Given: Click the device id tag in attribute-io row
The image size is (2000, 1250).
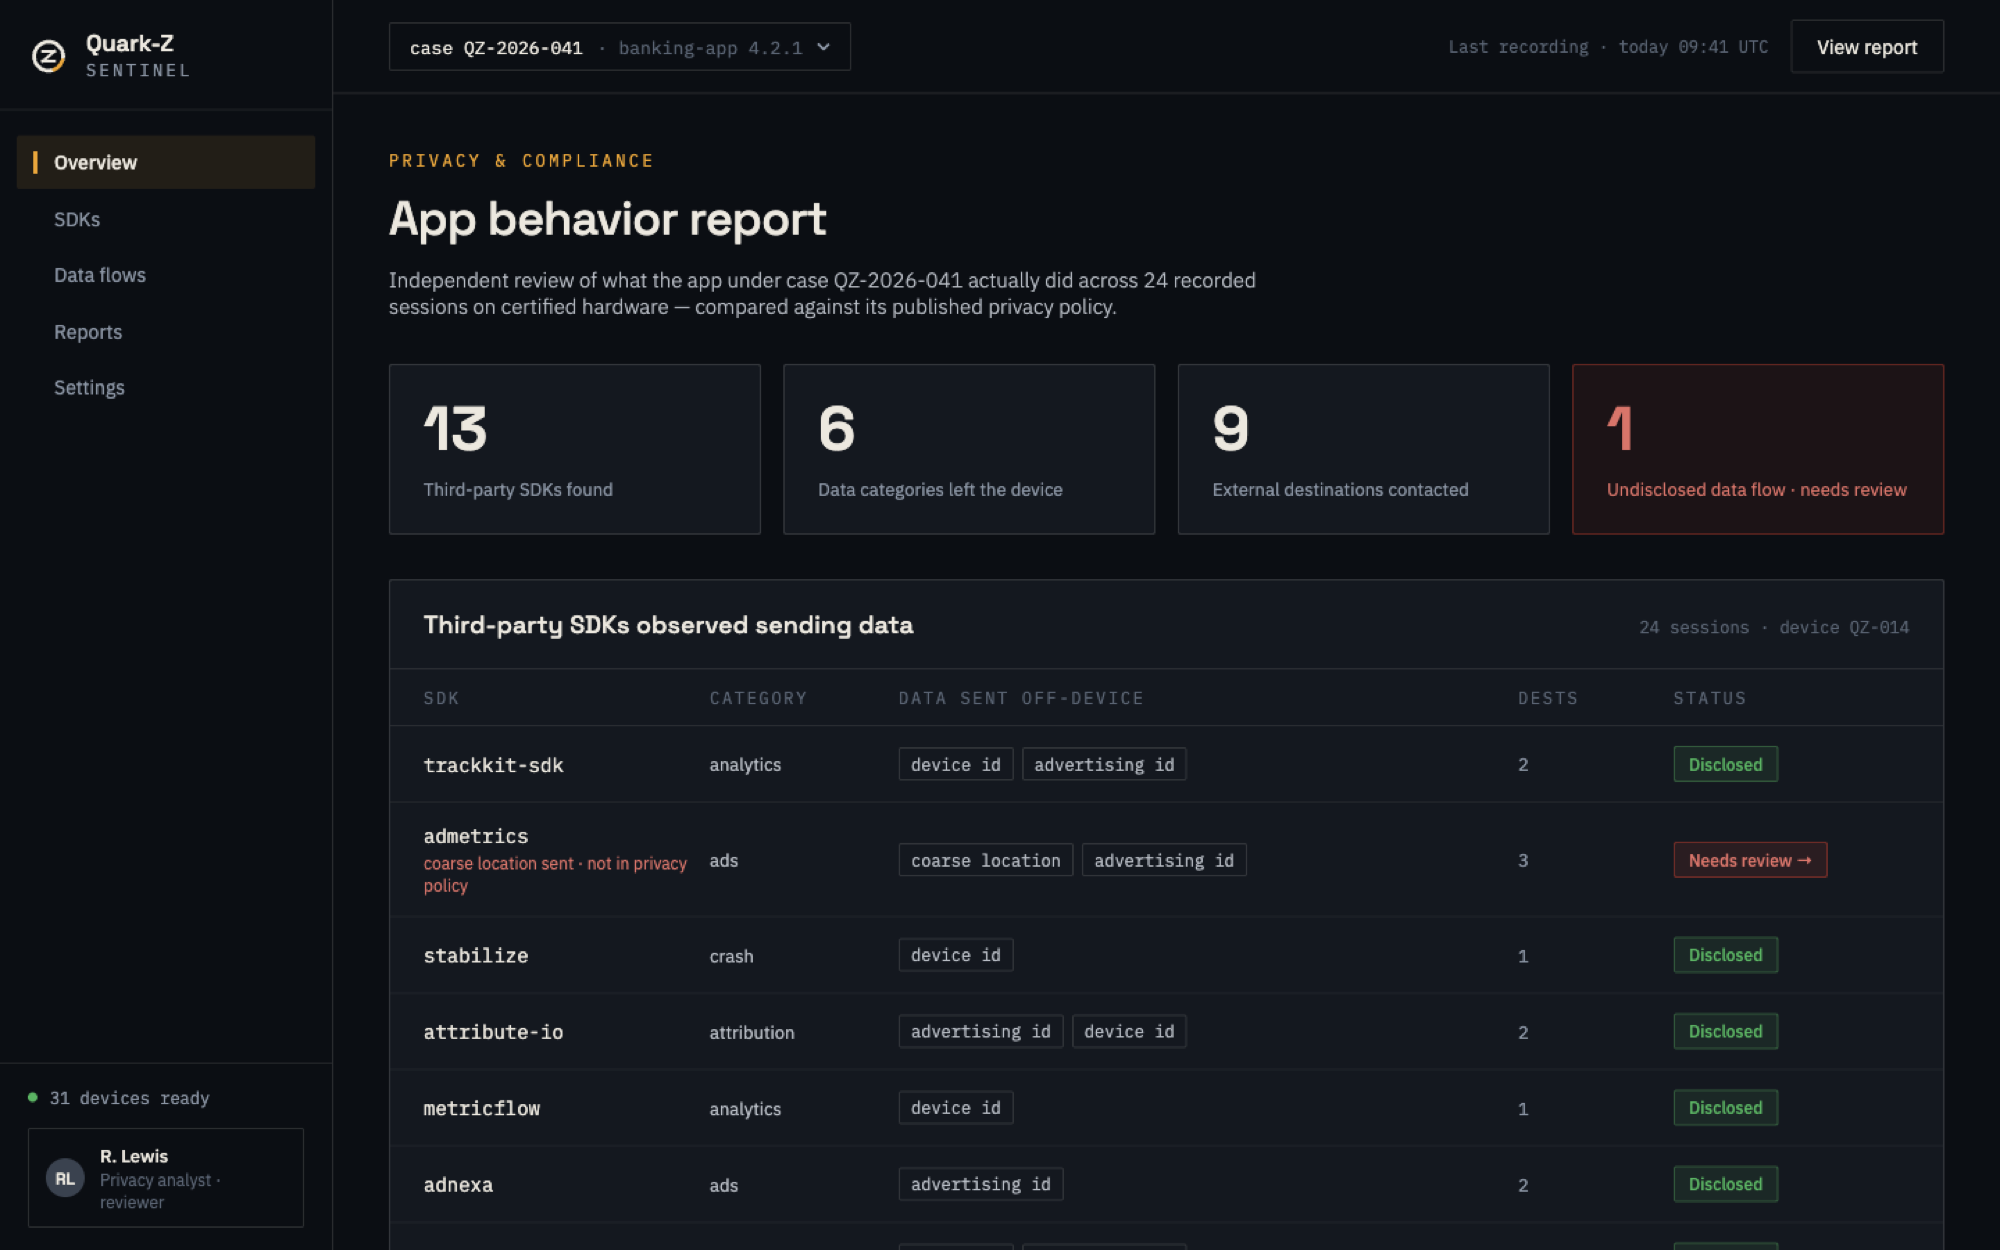Looking at the screenshot, I should tap(1129, 1031).
